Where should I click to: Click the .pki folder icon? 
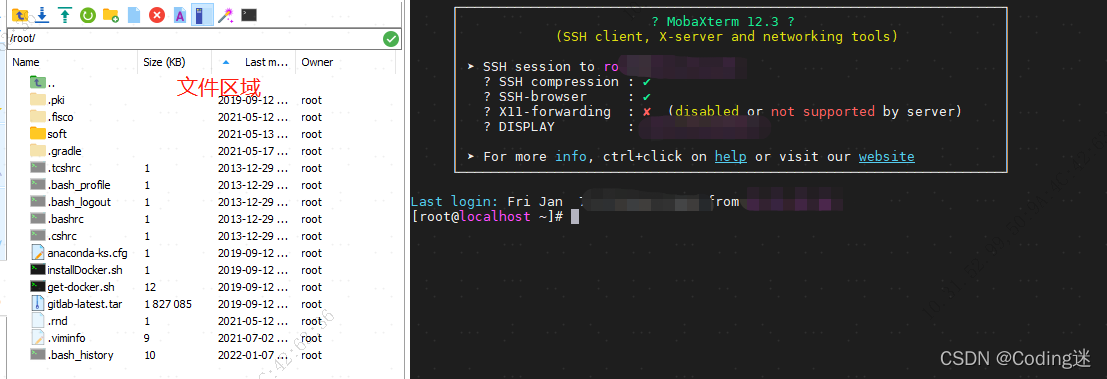37,100
